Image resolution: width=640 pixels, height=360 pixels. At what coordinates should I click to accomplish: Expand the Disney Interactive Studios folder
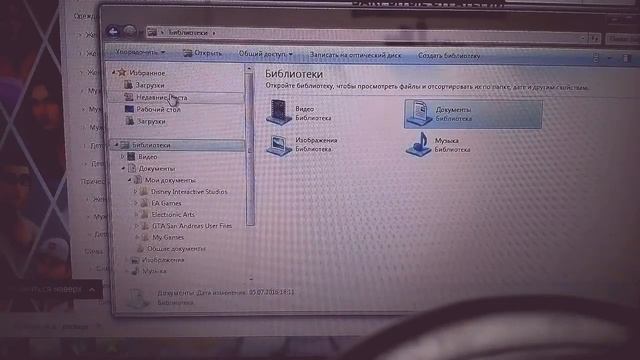tap(136, 191)
